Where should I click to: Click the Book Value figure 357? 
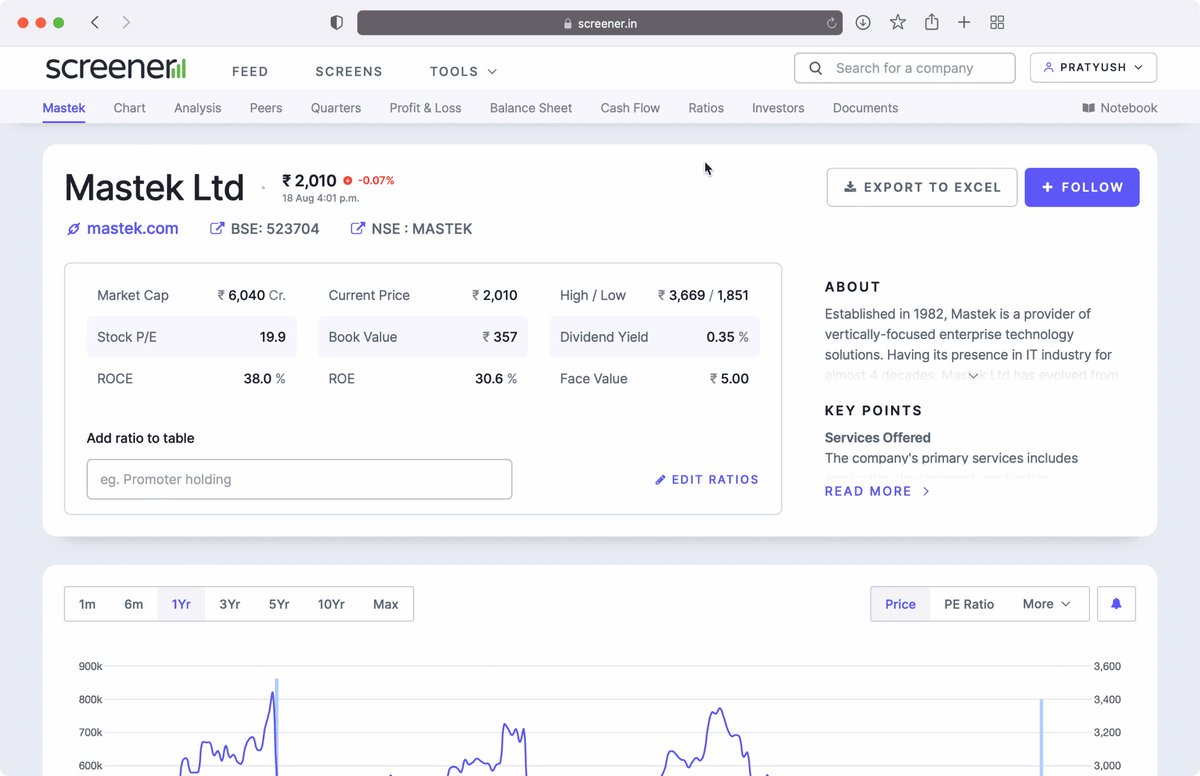coord(500,337)
